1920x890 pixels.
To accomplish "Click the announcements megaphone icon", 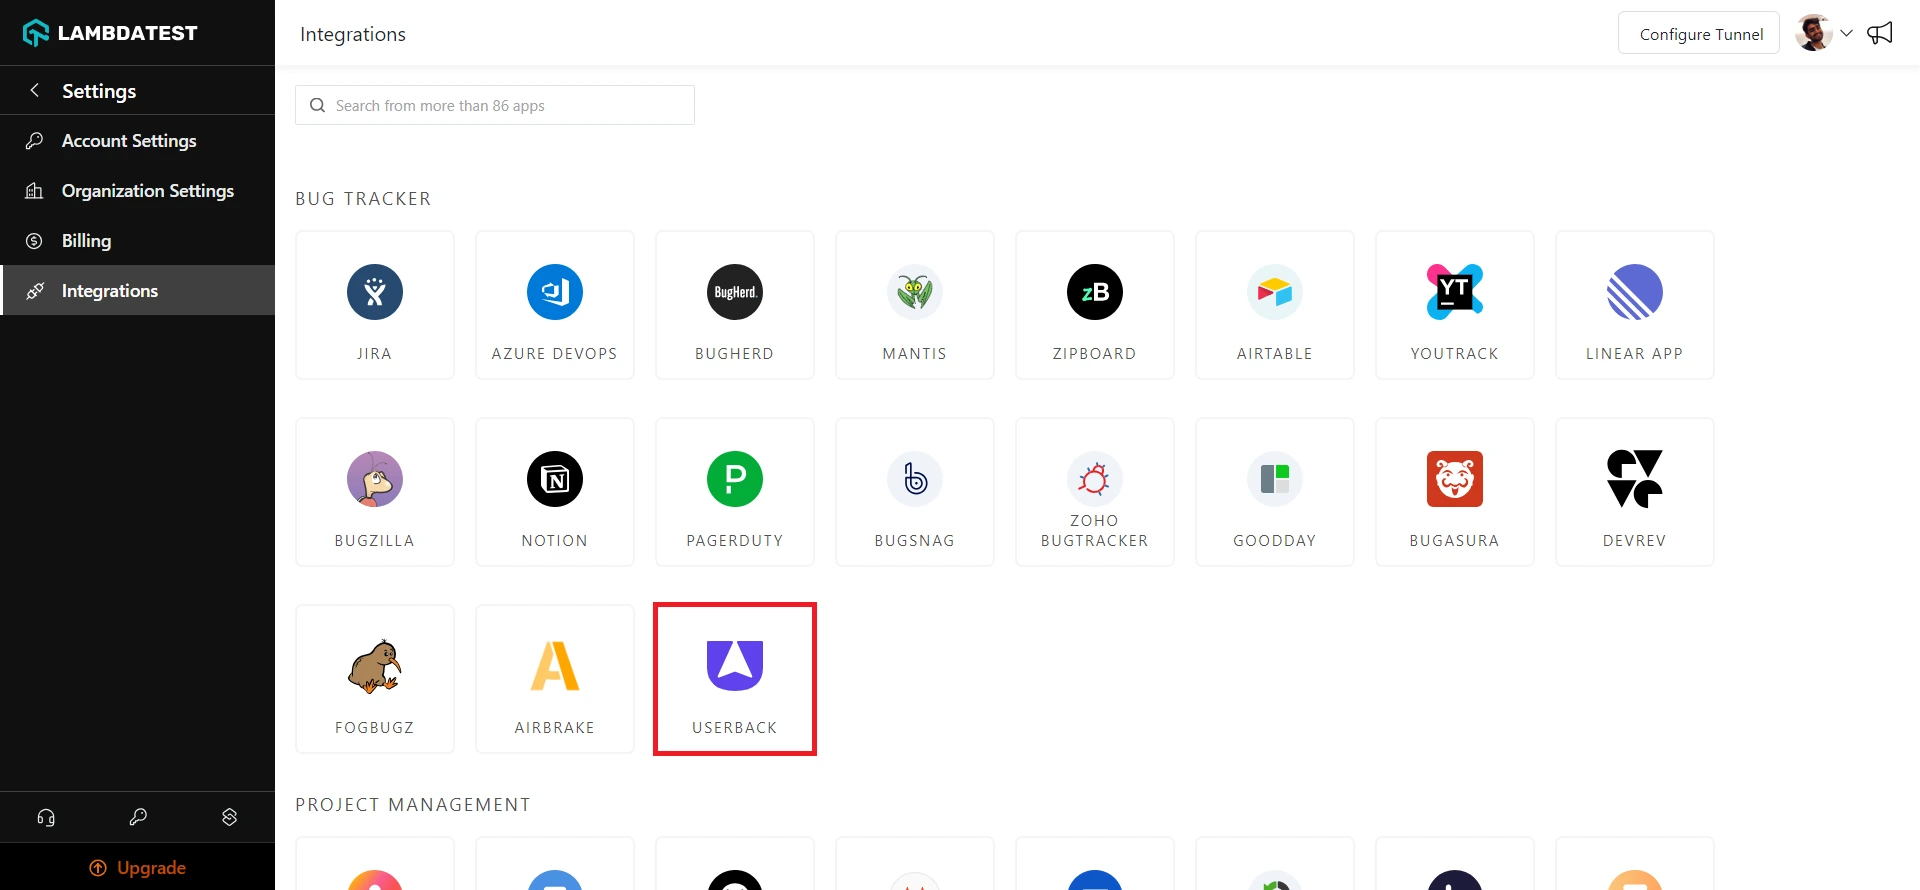I will point(1880,33).
